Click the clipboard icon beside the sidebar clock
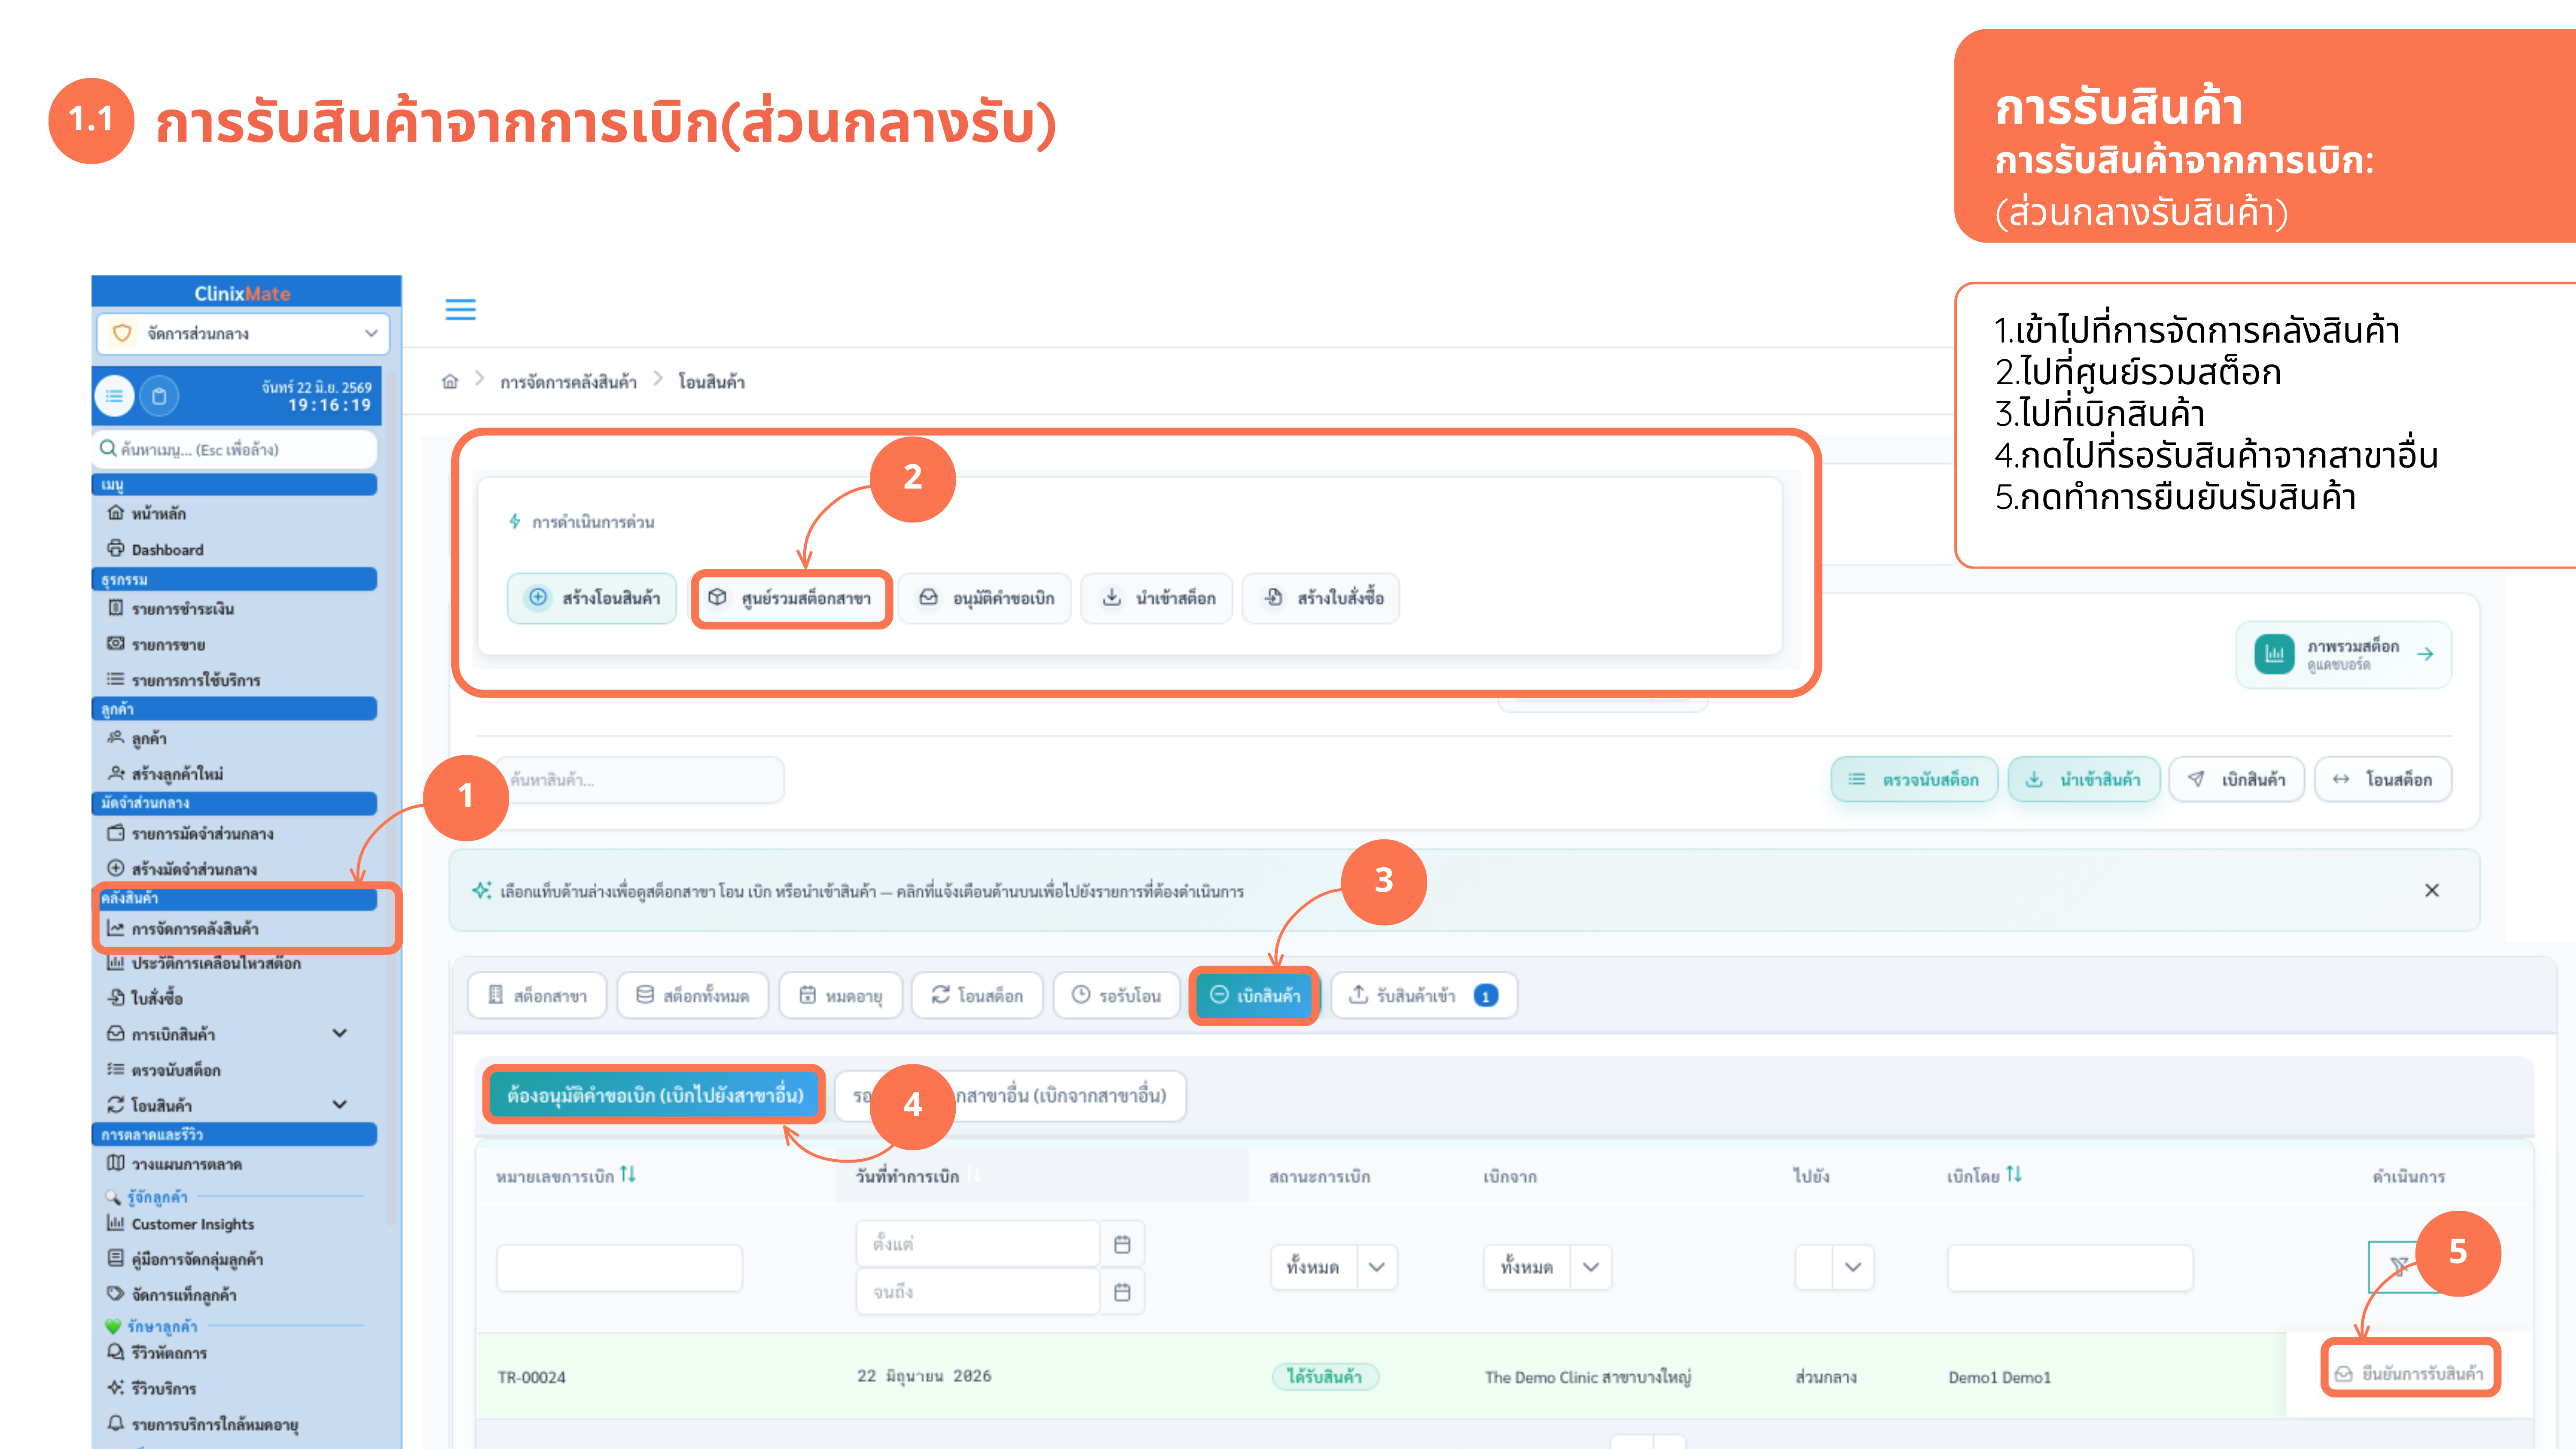 (x=159, y=396)
